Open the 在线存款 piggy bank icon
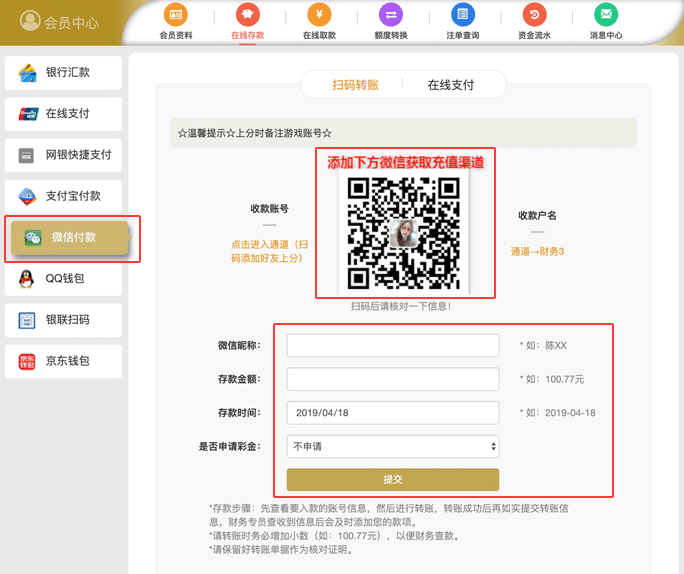The image size is (684, 574). [246, 15]
